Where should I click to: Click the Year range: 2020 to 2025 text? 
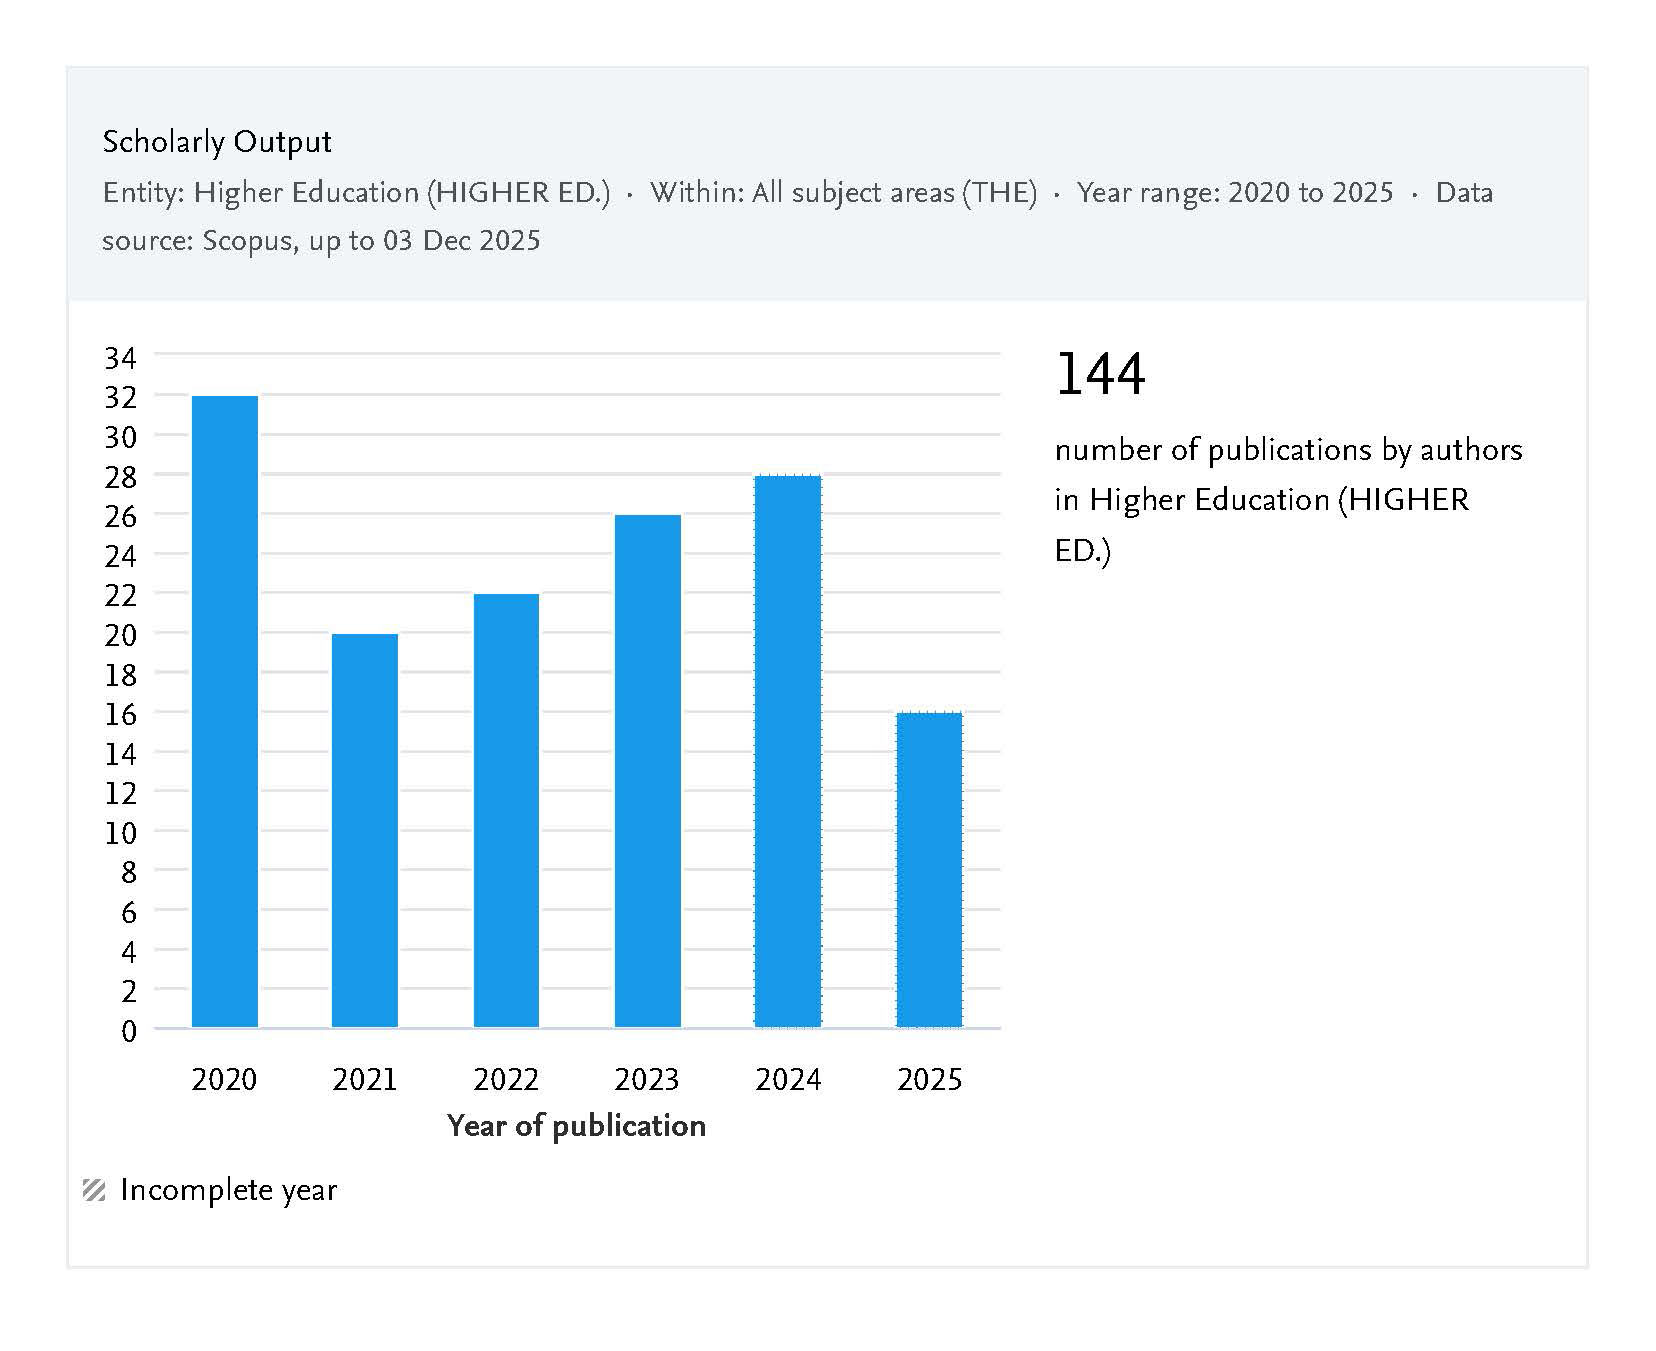pos(1234,192)
